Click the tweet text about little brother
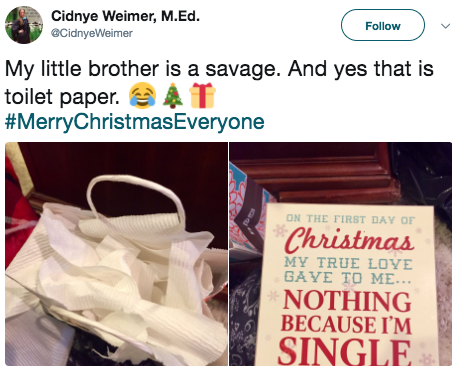The height and width of the screenshot is (366, 453). click(219, 82)
